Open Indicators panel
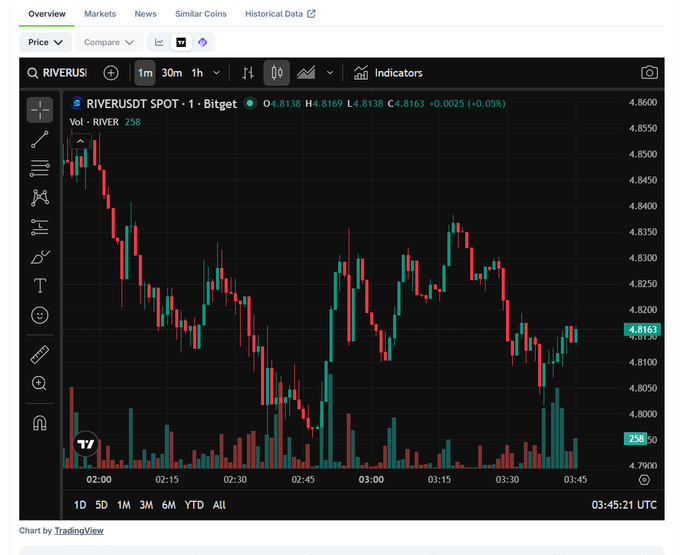The height and width of the screenshot is (555, 680). click(388, 73)
